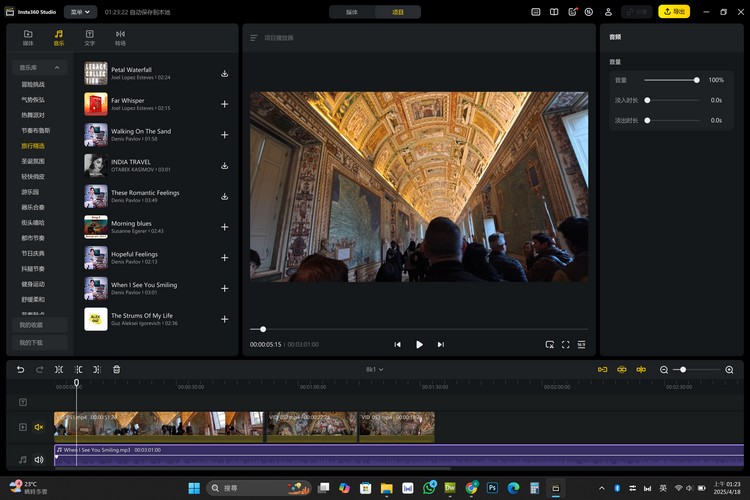Open 我的收藏 favorites
Viewport: 750px width, 500px height.
(40, 325)
